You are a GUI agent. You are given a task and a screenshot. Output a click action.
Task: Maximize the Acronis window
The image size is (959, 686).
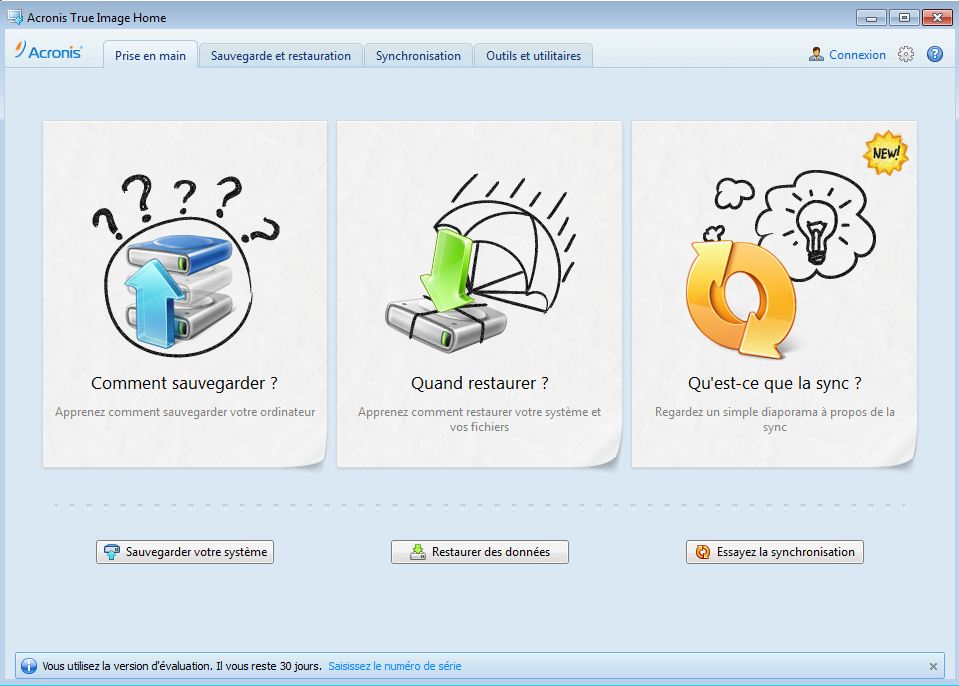904,18
